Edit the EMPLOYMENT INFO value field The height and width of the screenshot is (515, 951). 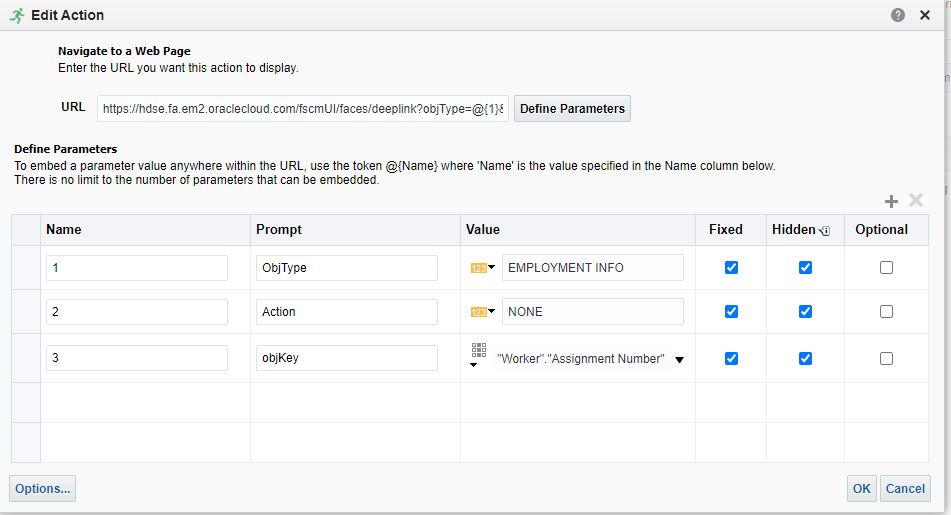tap(593, 268)
